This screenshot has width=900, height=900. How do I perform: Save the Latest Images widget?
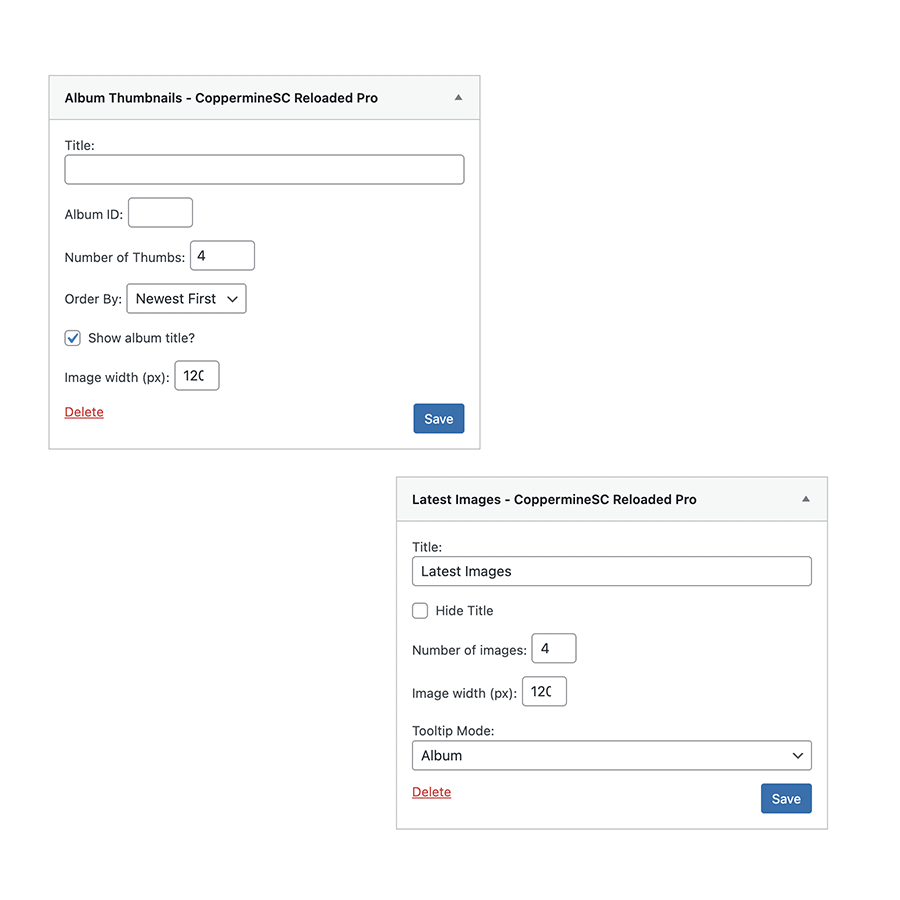[786, 799]
